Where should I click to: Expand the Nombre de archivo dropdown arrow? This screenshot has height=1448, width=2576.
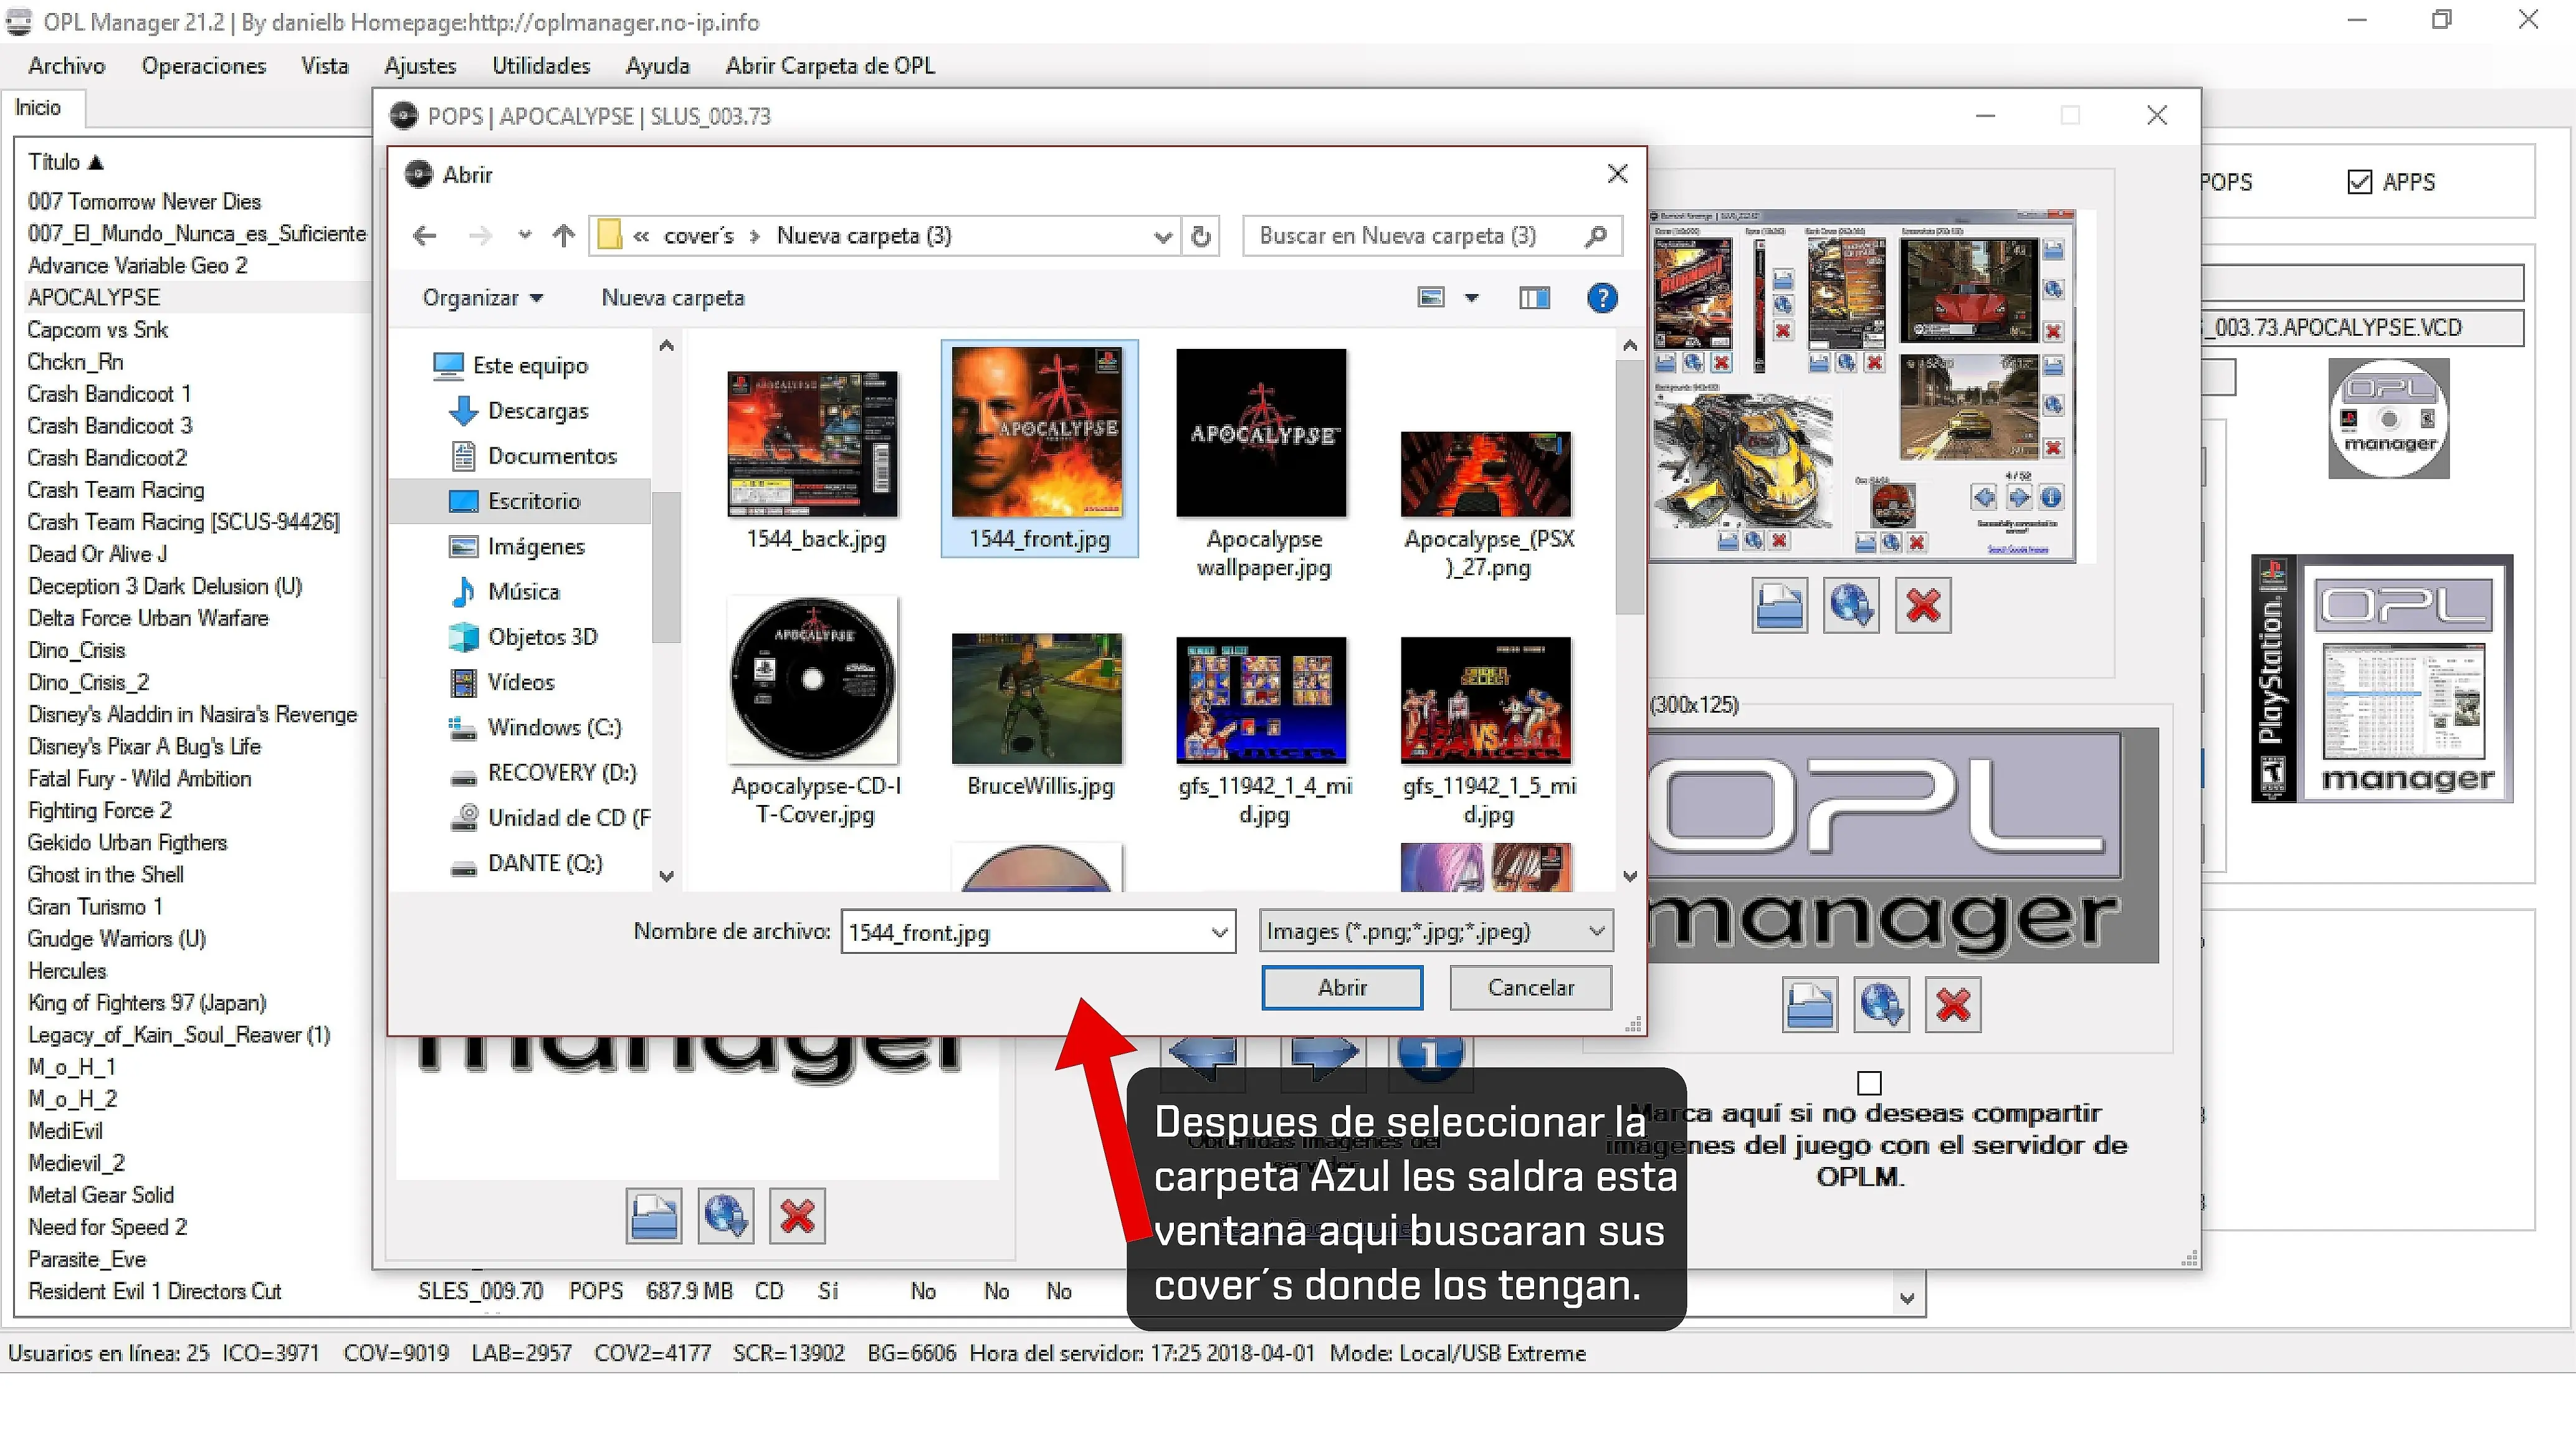[x=1219, y=933]
